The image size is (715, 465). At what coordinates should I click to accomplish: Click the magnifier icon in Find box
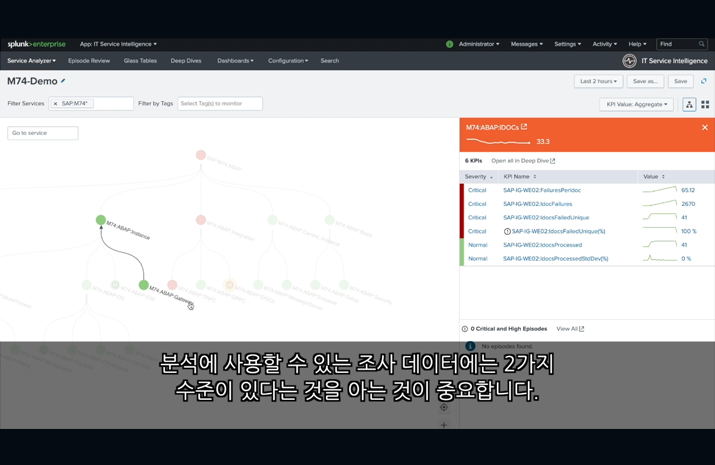(701, 44)
